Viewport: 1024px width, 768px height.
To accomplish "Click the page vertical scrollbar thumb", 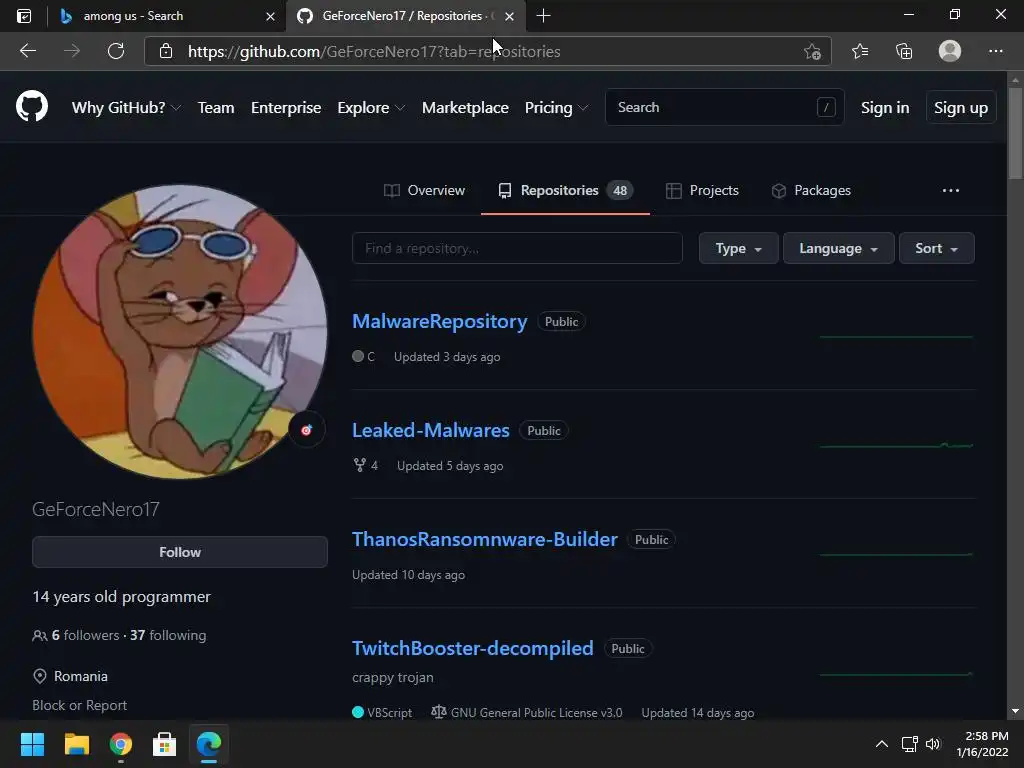I will point(1015,133).
